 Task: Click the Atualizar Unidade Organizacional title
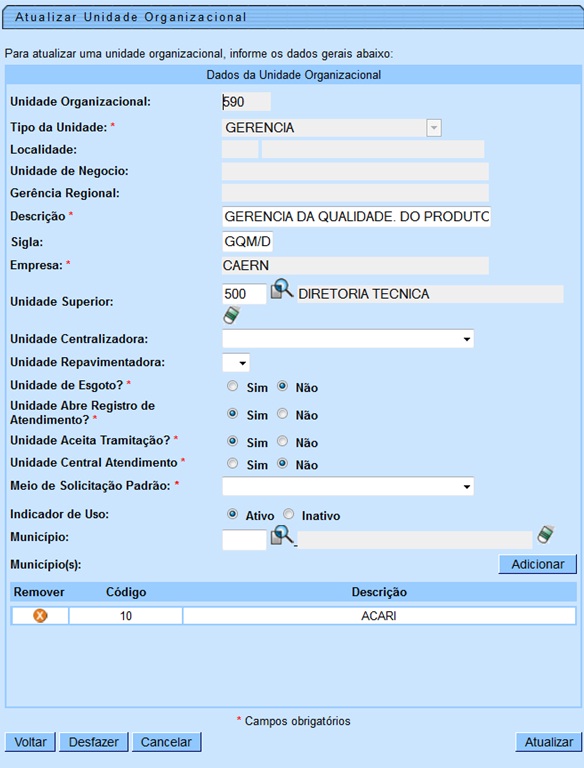coord(130,17)
